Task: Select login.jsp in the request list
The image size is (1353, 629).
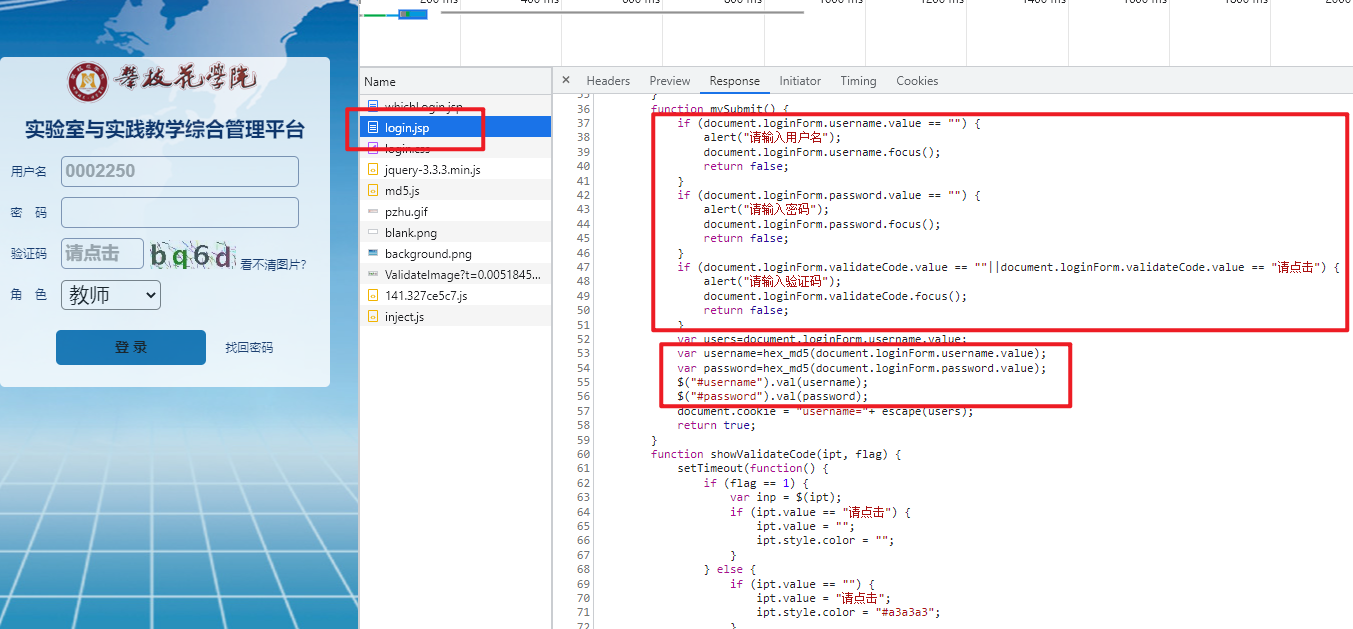Action: coord(455,127)
